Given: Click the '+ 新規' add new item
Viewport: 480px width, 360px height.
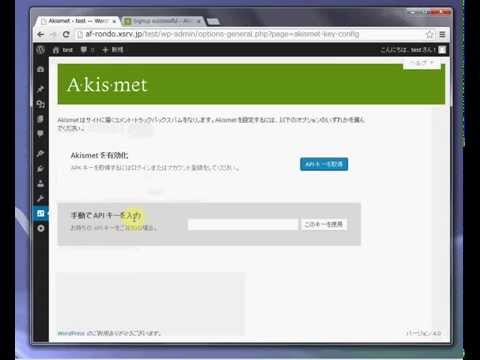Looking at the screenshot, I should [x=113, y=50].
